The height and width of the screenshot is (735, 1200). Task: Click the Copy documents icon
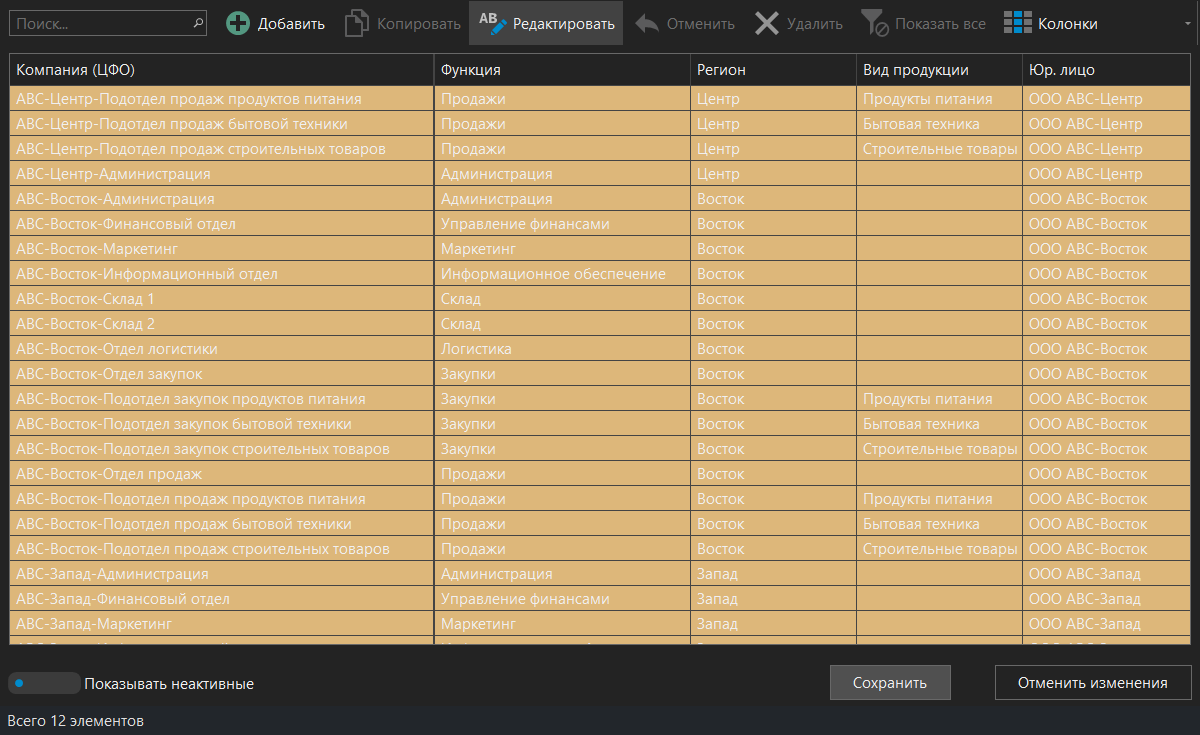357,24
